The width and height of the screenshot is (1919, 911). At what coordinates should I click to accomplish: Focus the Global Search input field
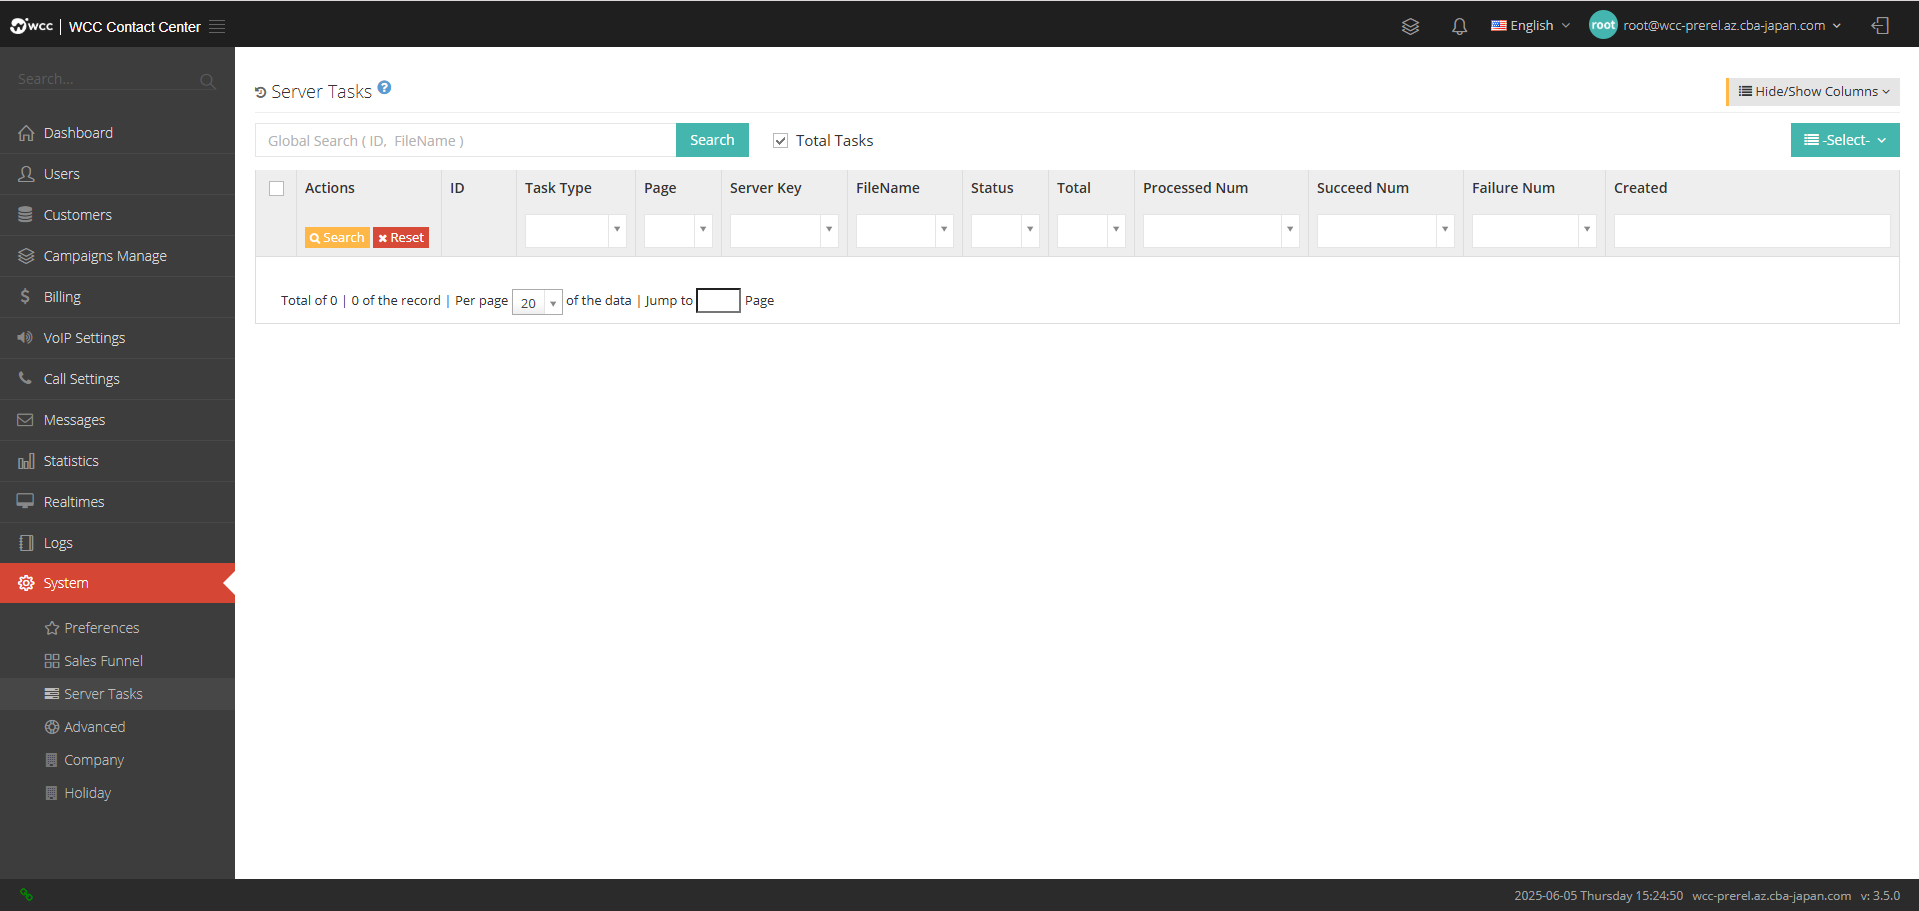(466, 140)
